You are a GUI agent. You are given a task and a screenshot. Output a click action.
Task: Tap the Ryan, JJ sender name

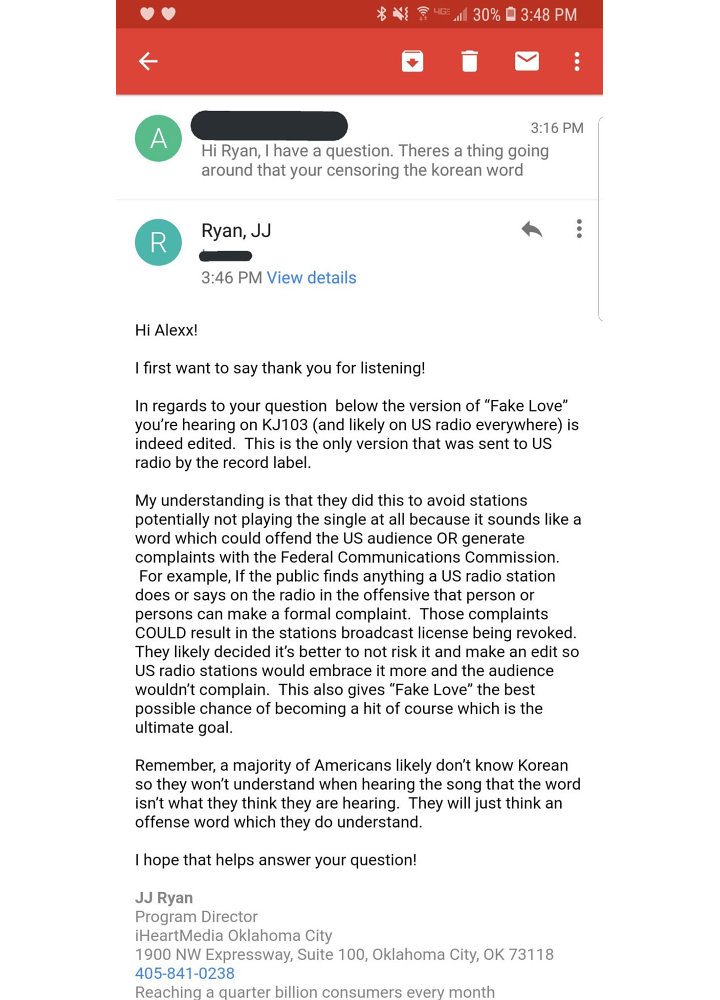[x=236, y=231]
